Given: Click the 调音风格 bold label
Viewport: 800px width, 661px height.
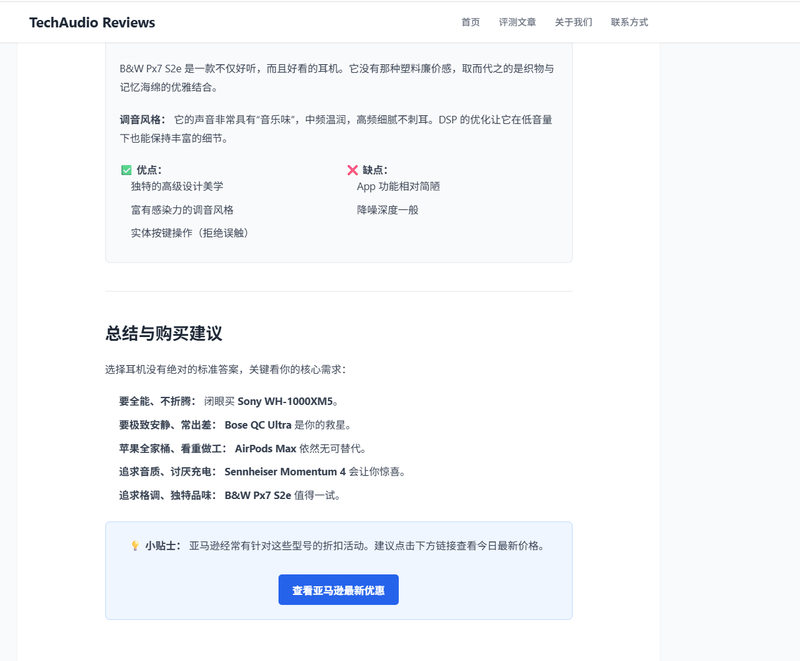Looking at the screenshot, I should 142,120.
